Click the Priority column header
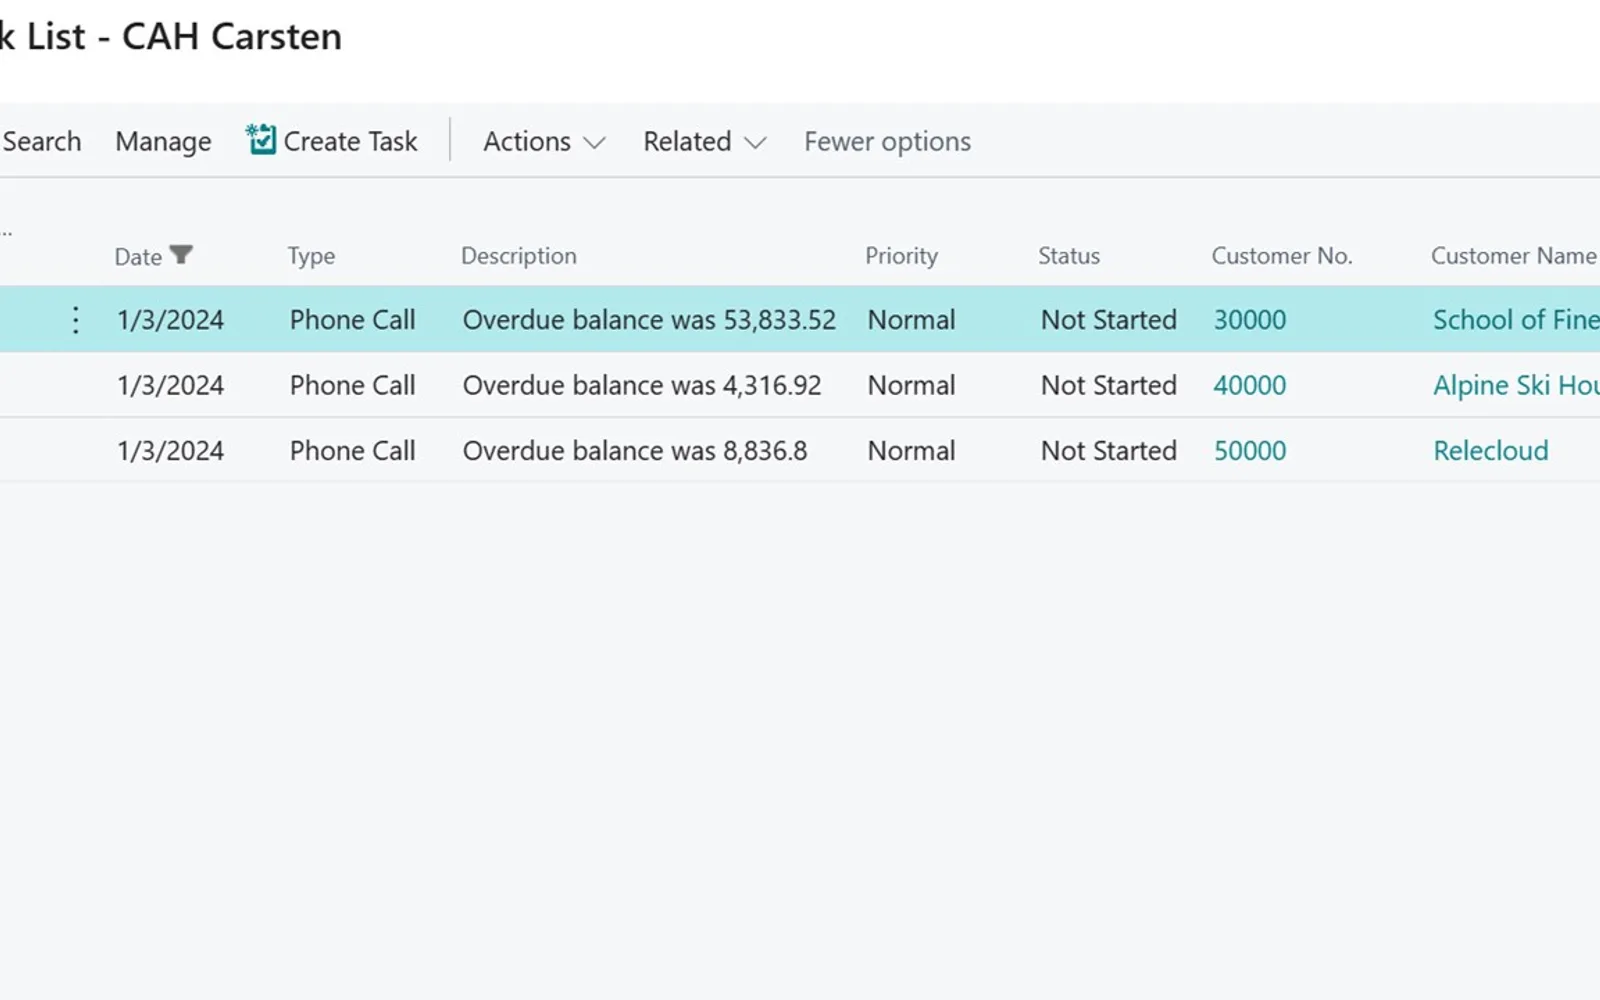This screenshot has height=1000, width=1600. (x=901, y=256)
